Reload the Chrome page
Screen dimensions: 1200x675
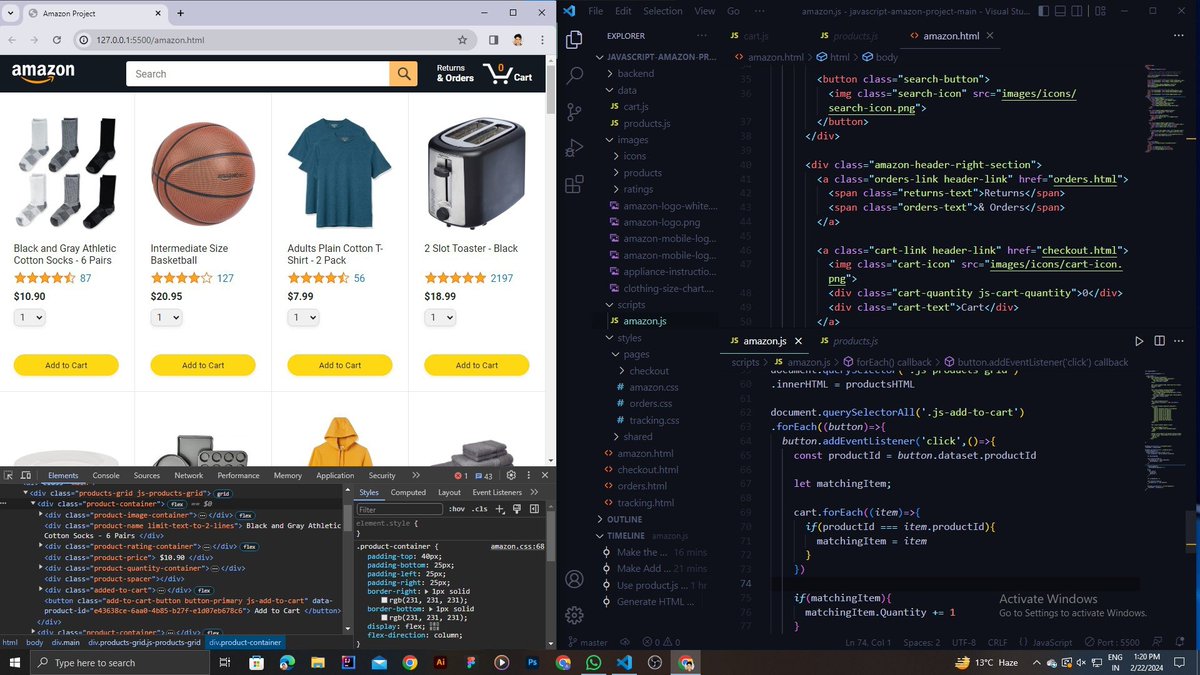tap(57, 40)
